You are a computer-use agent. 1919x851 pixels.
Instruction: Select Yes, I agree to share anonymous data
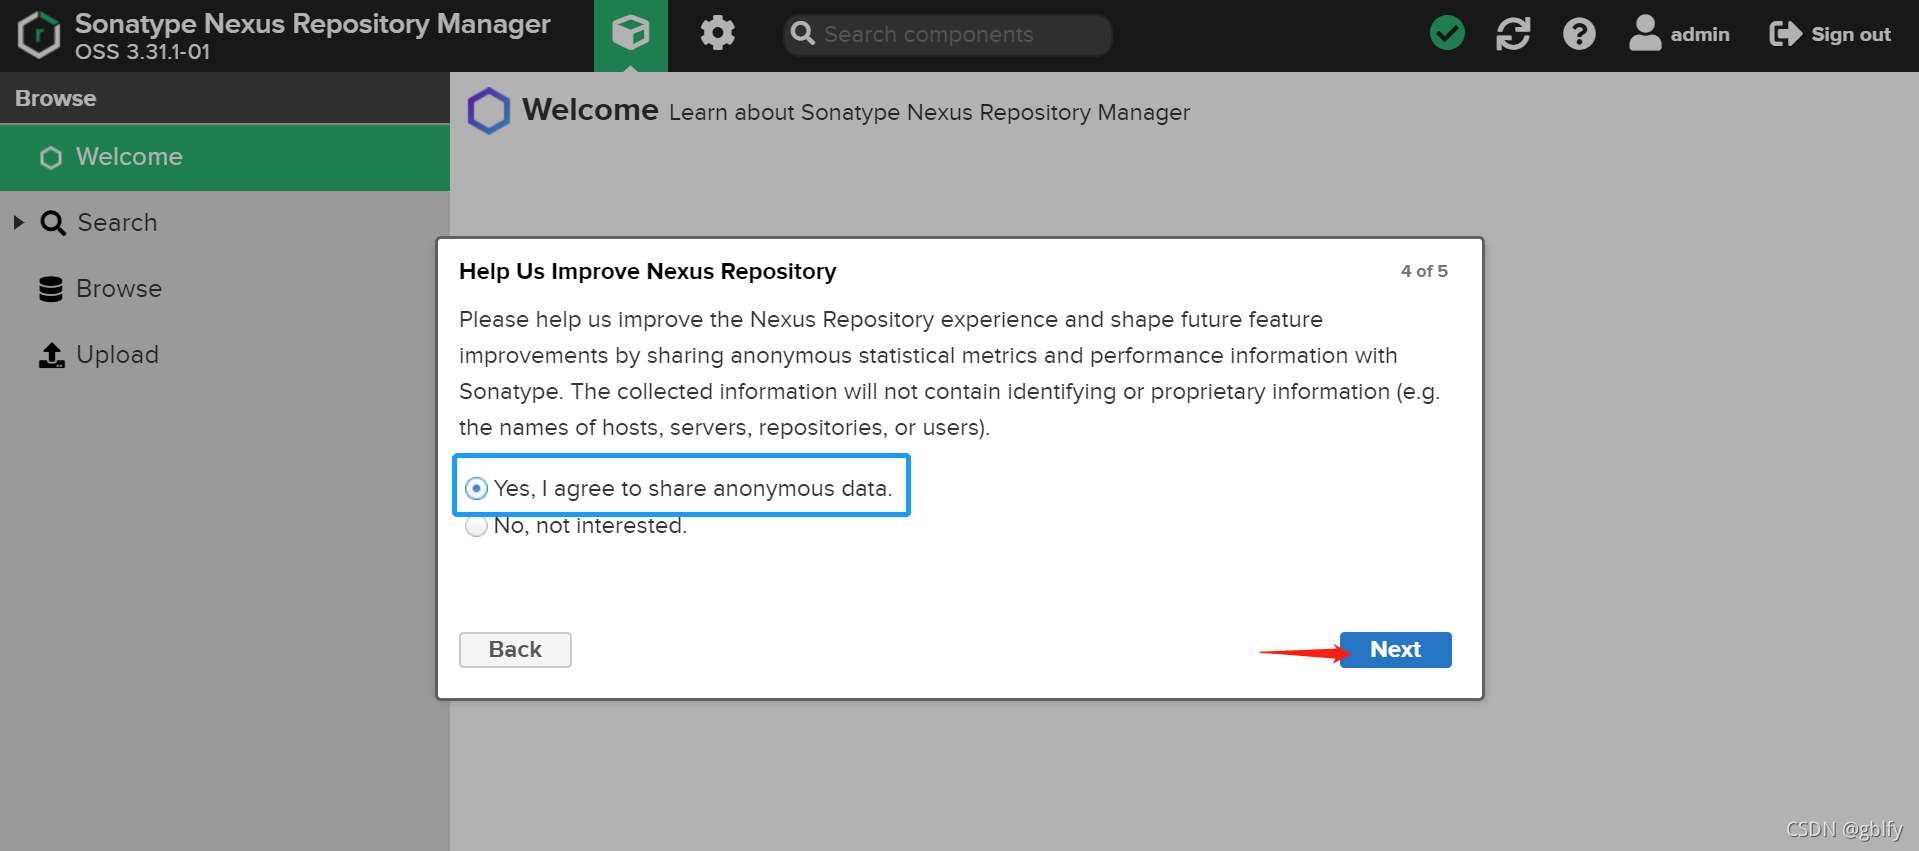pyautogui.click(x=476, y=488)
